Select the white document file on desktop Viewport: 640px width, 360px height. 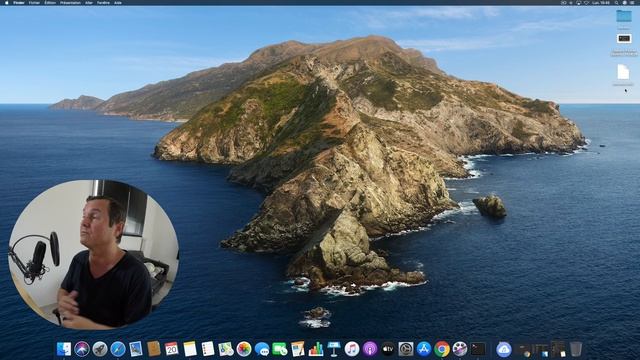(x=623, y=72)
